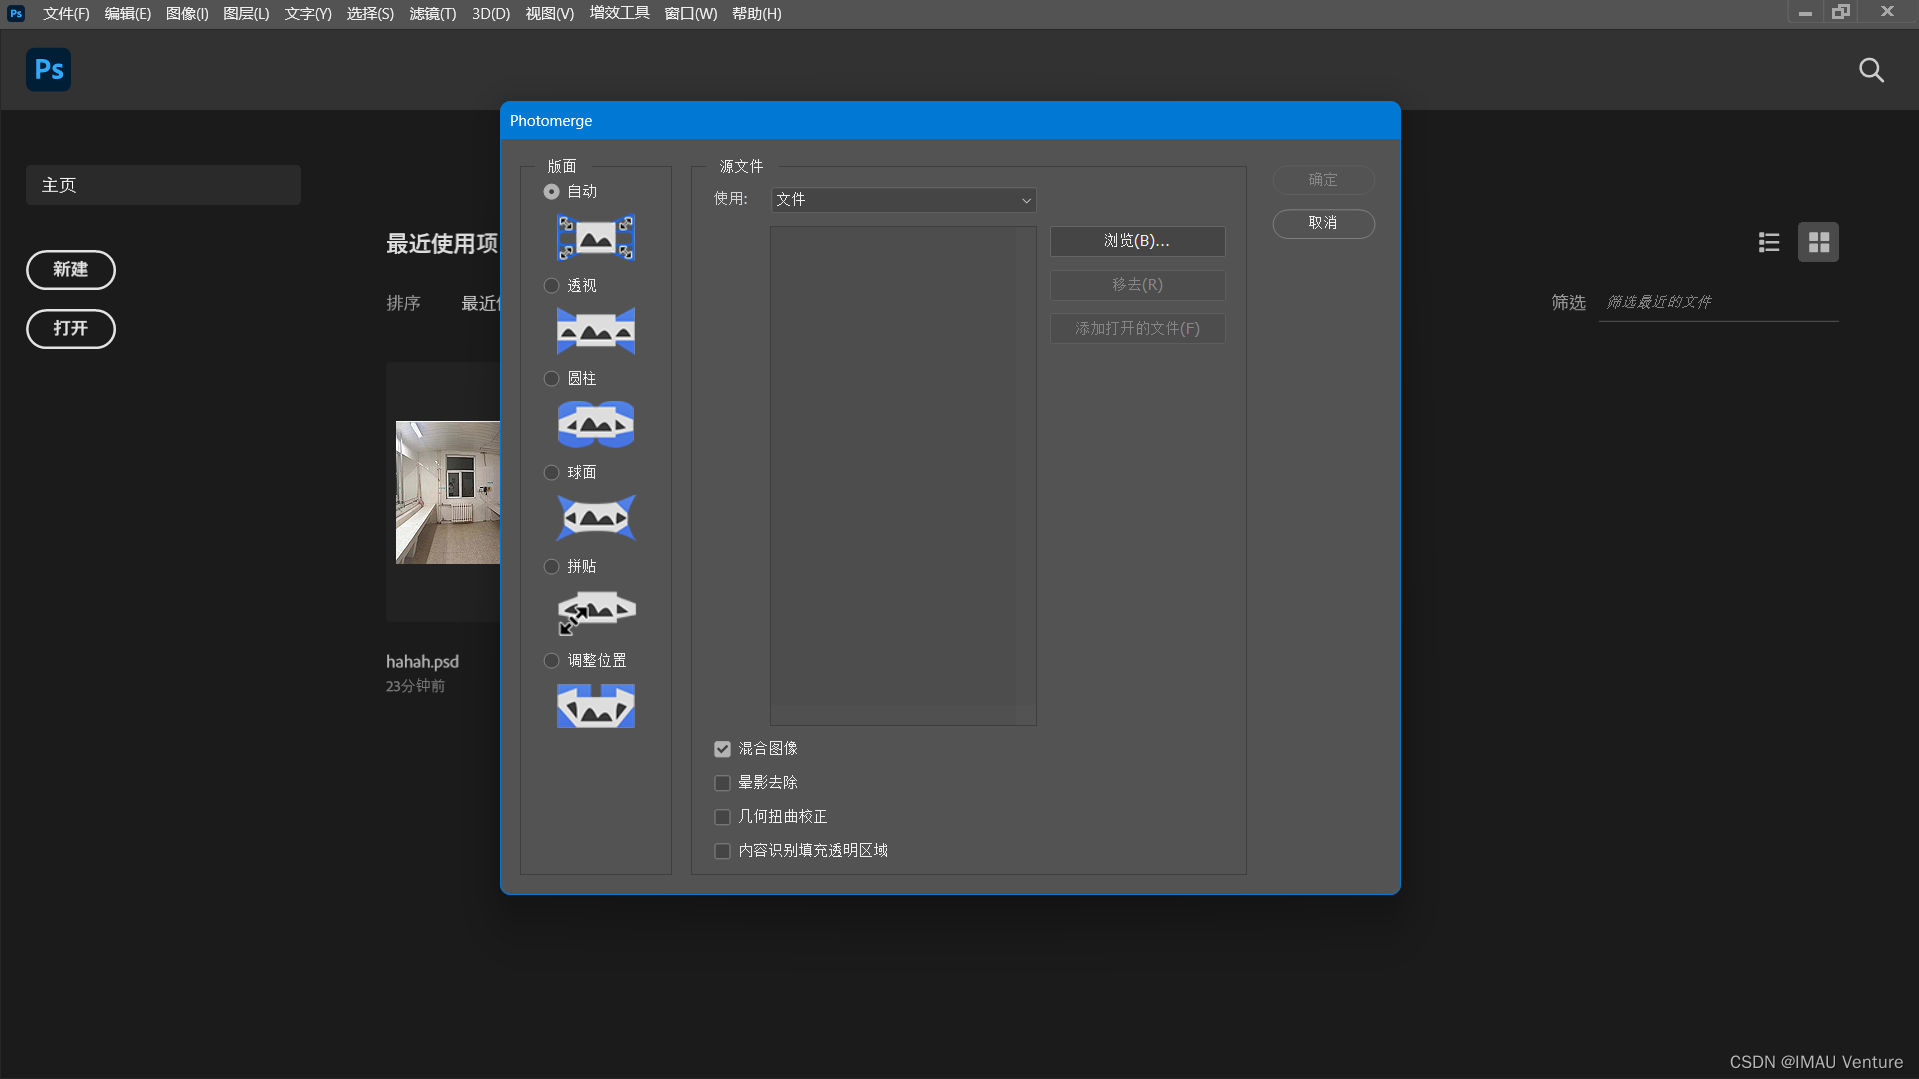Click the Spherical layout preview icon
Viewport: 1919px width, 1079px height.
click(x=596, y=518)
